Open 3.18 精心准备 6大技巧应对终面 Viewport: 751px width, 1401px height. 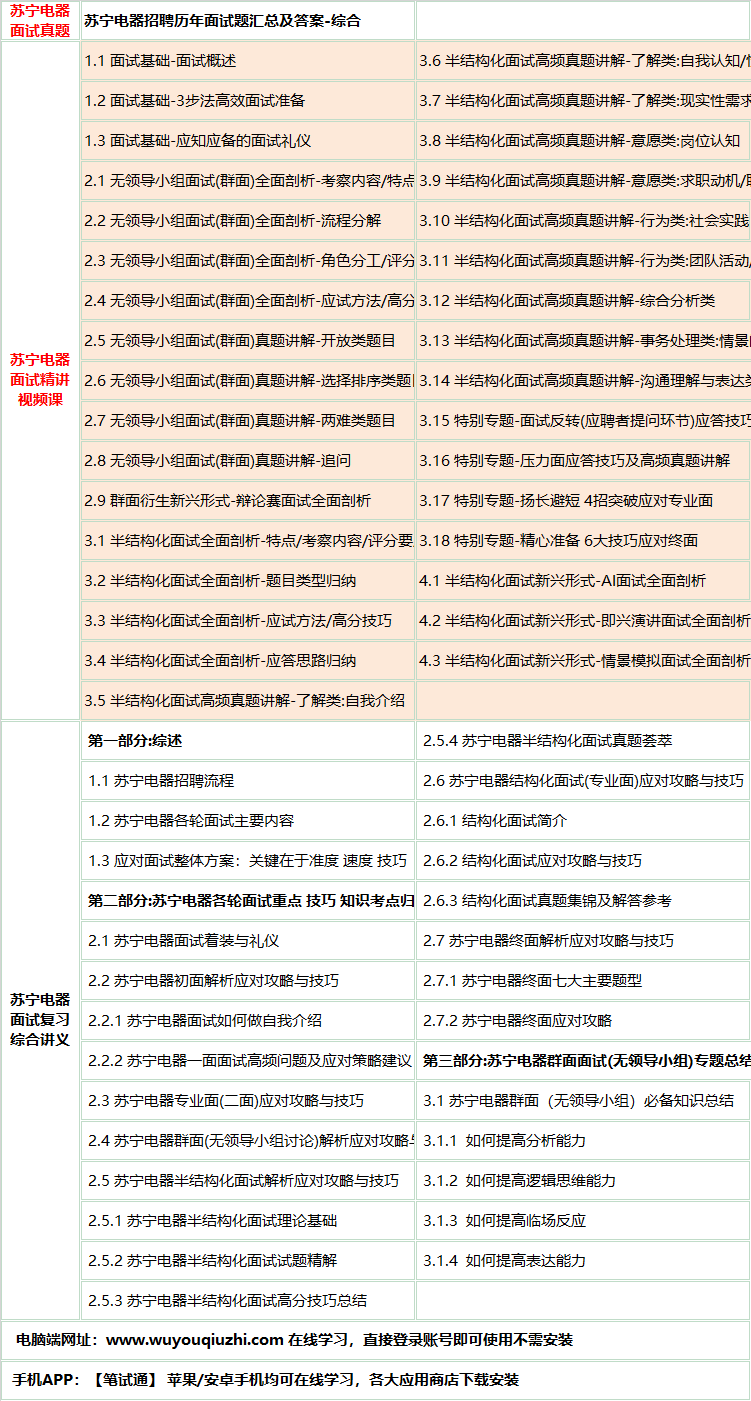coord(558,540)
